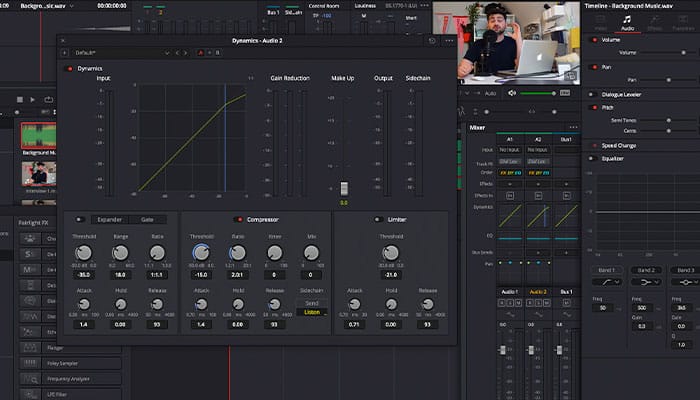Click the Audio 2 channel name in Mixer

pos(538,292)
